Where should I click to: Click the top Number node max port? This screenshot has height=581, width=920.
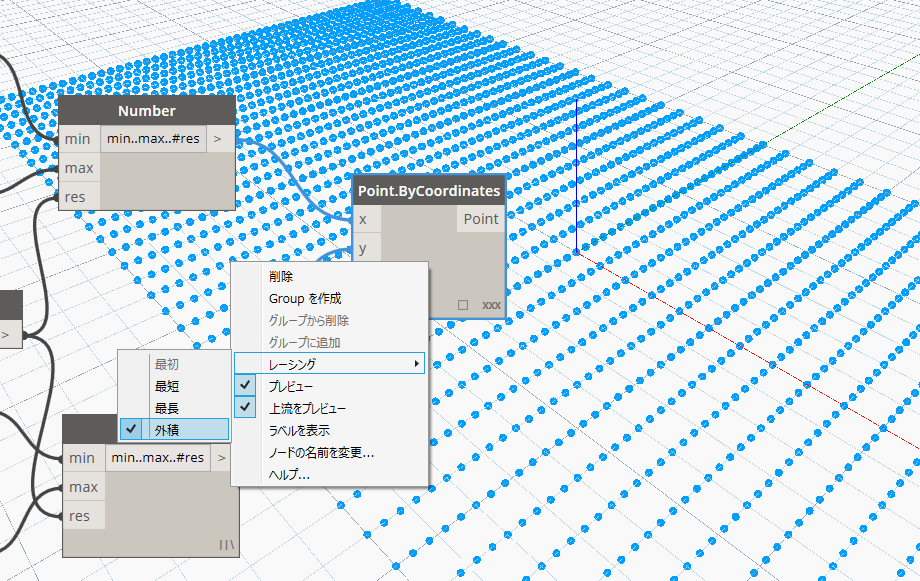click(79, 168)
